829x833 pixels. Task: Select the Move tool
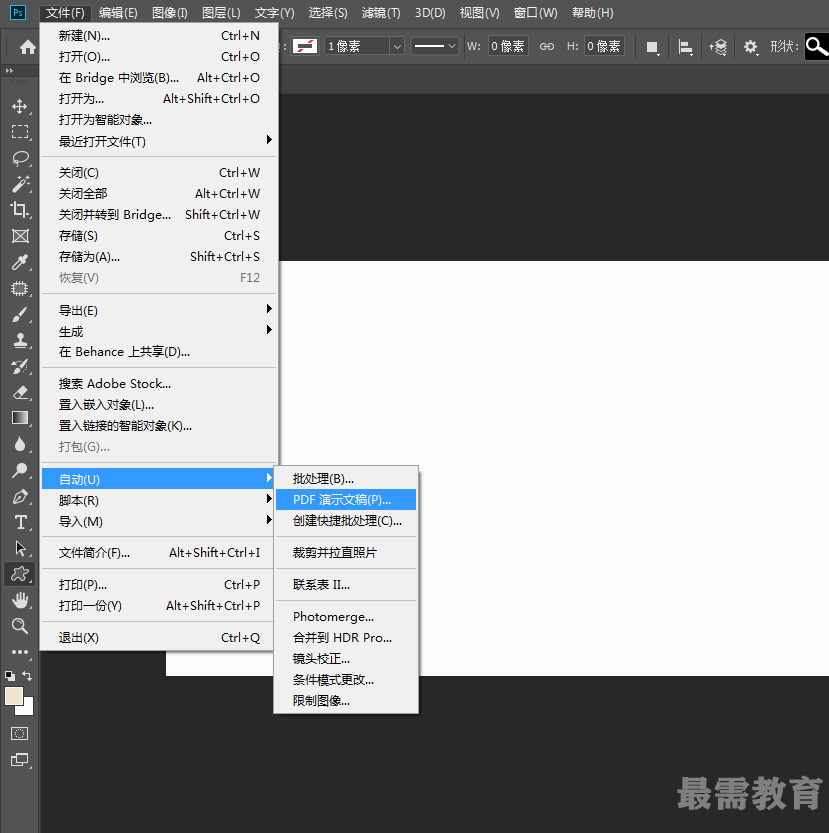[x=20, y=106]
